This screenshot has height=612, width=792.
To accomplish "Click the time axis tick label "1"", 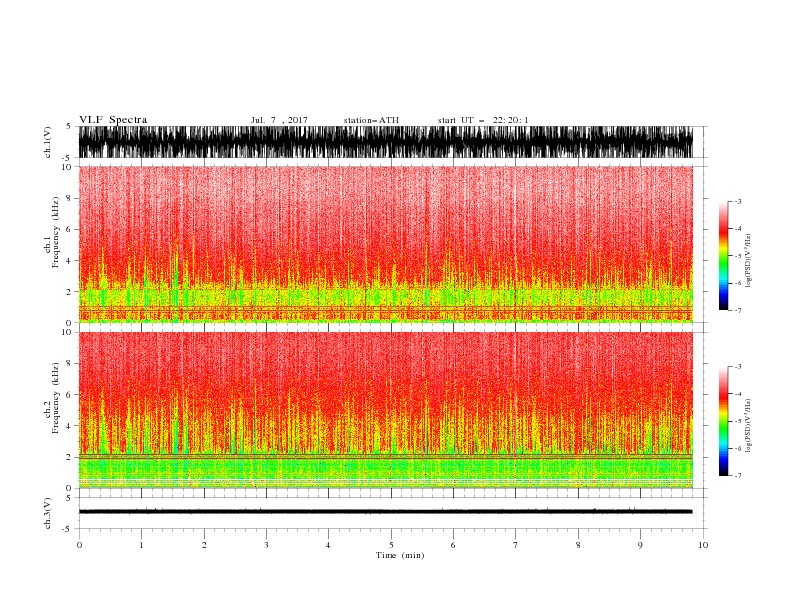I will tap(141, 545).
